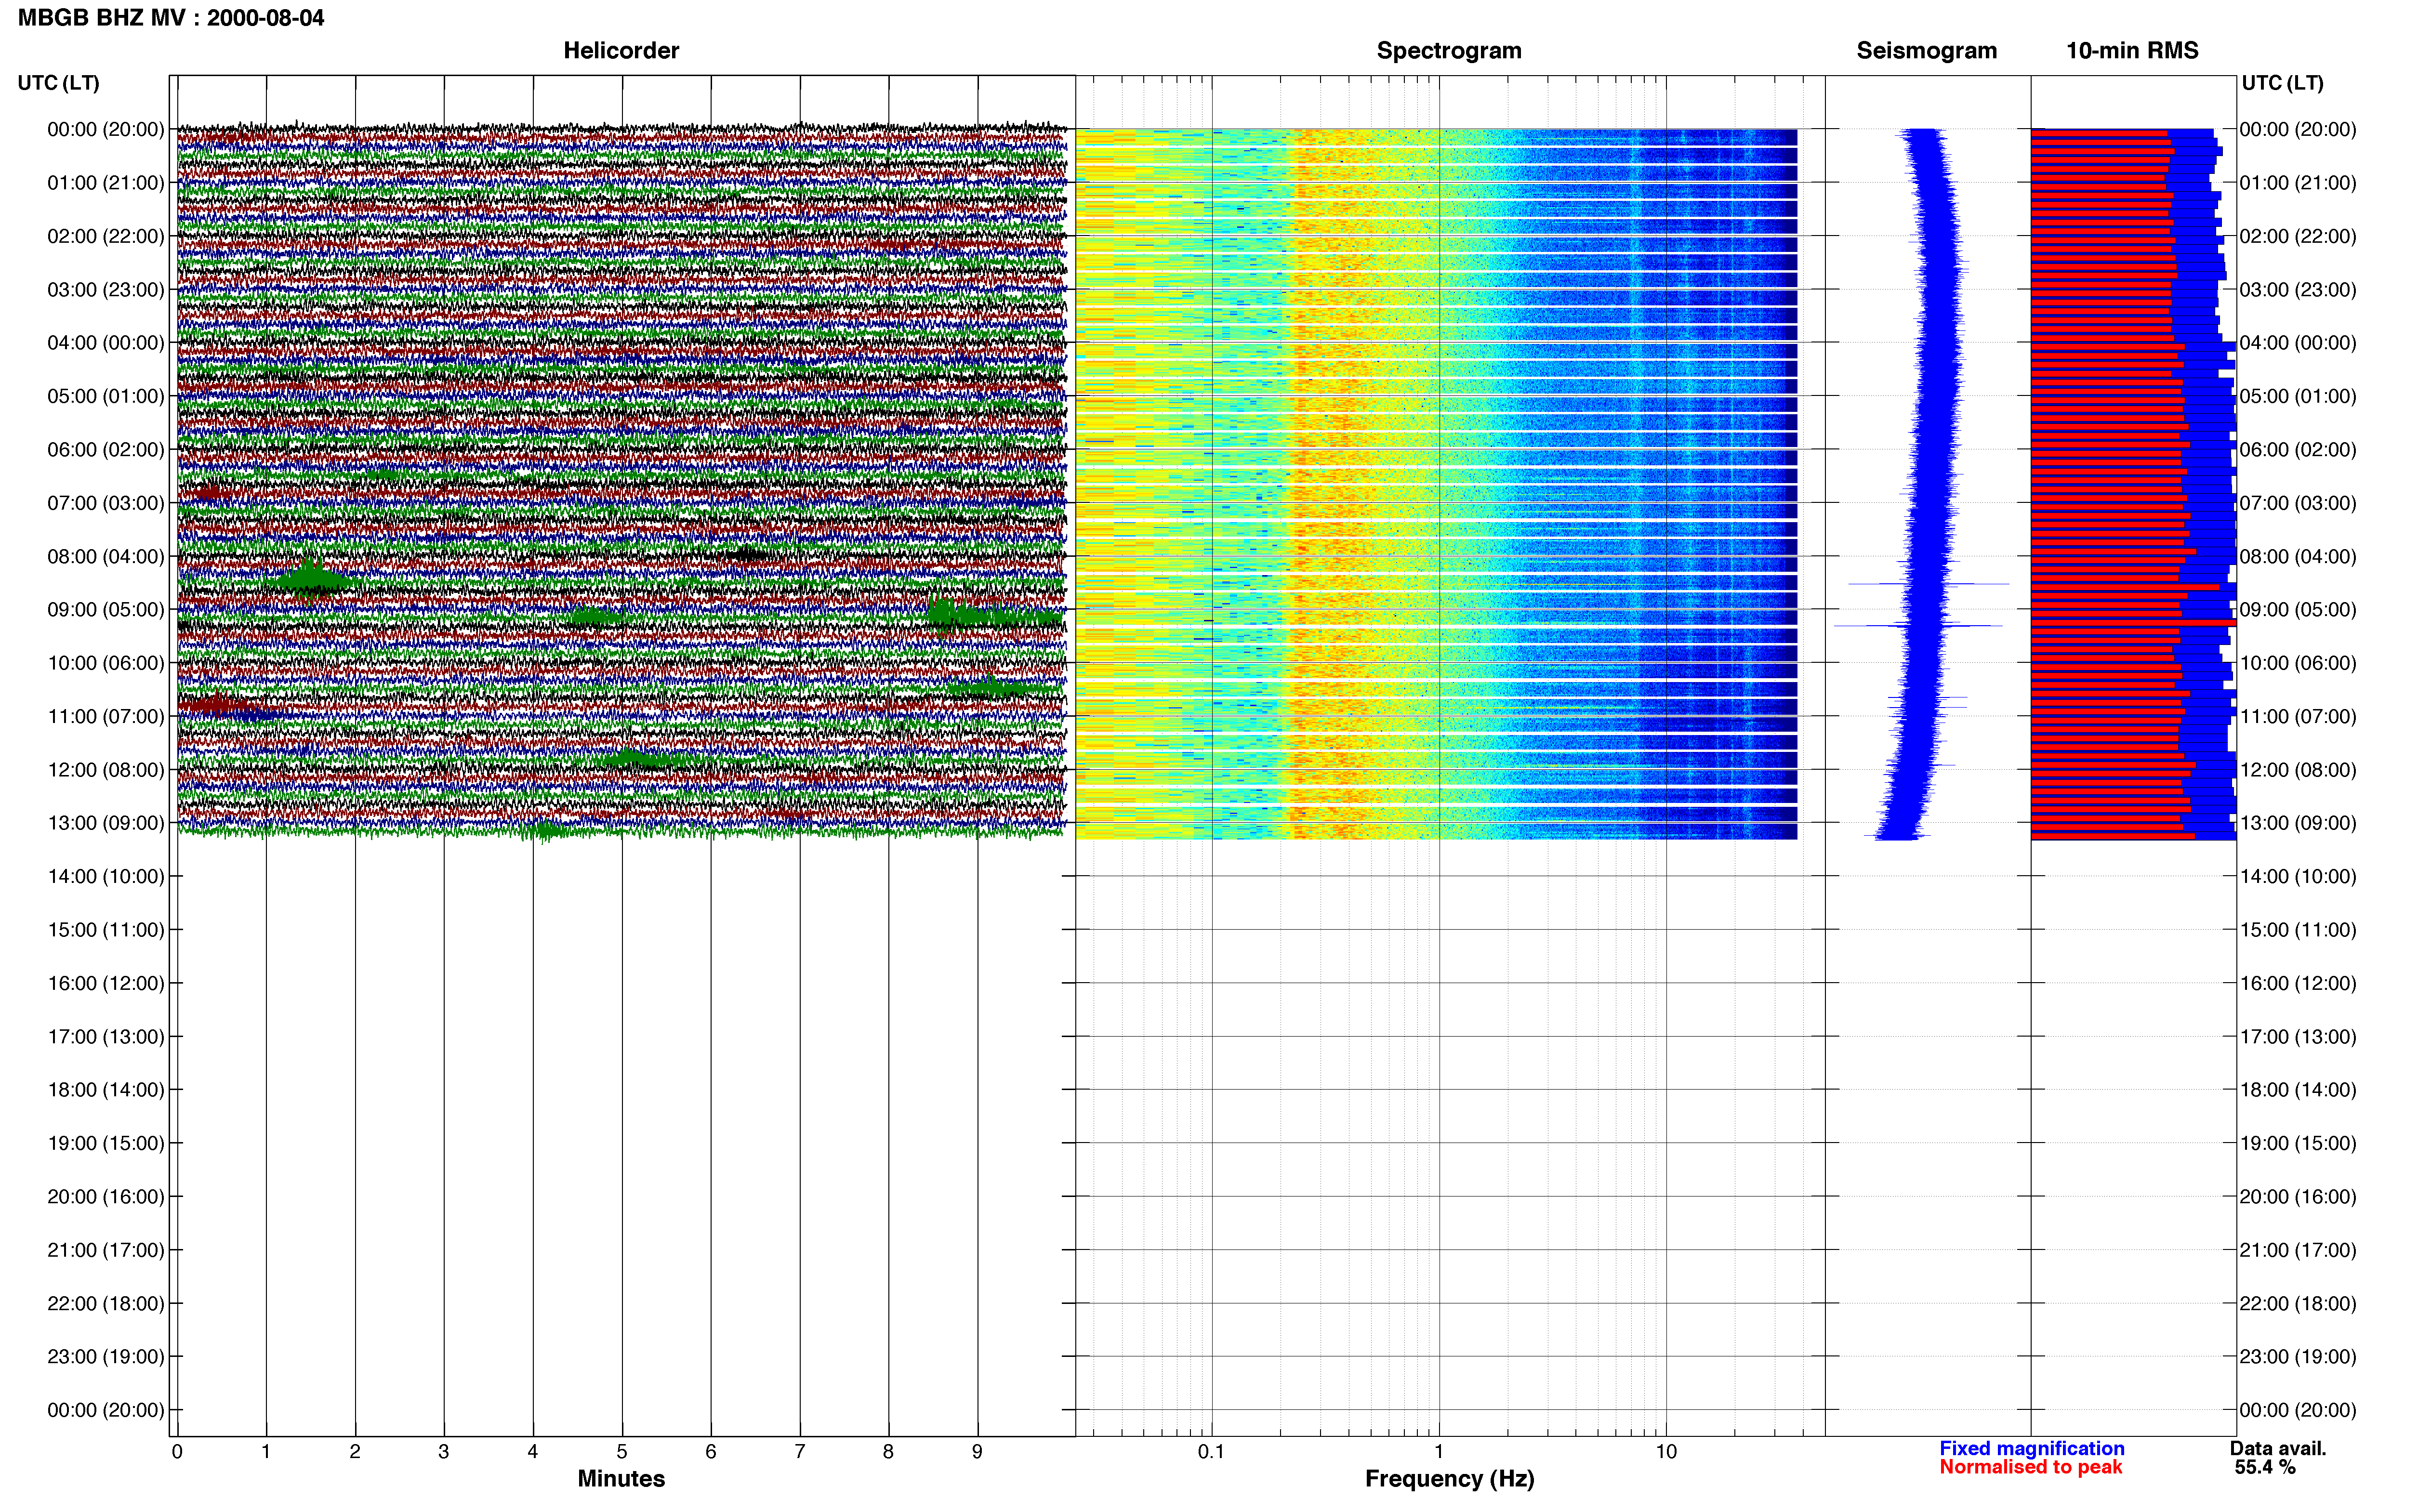This screenshot has width=2418, height=1512.
Task: Click Helicorder time label "21:00 (17:00)"
Action: pos(106,1250)
